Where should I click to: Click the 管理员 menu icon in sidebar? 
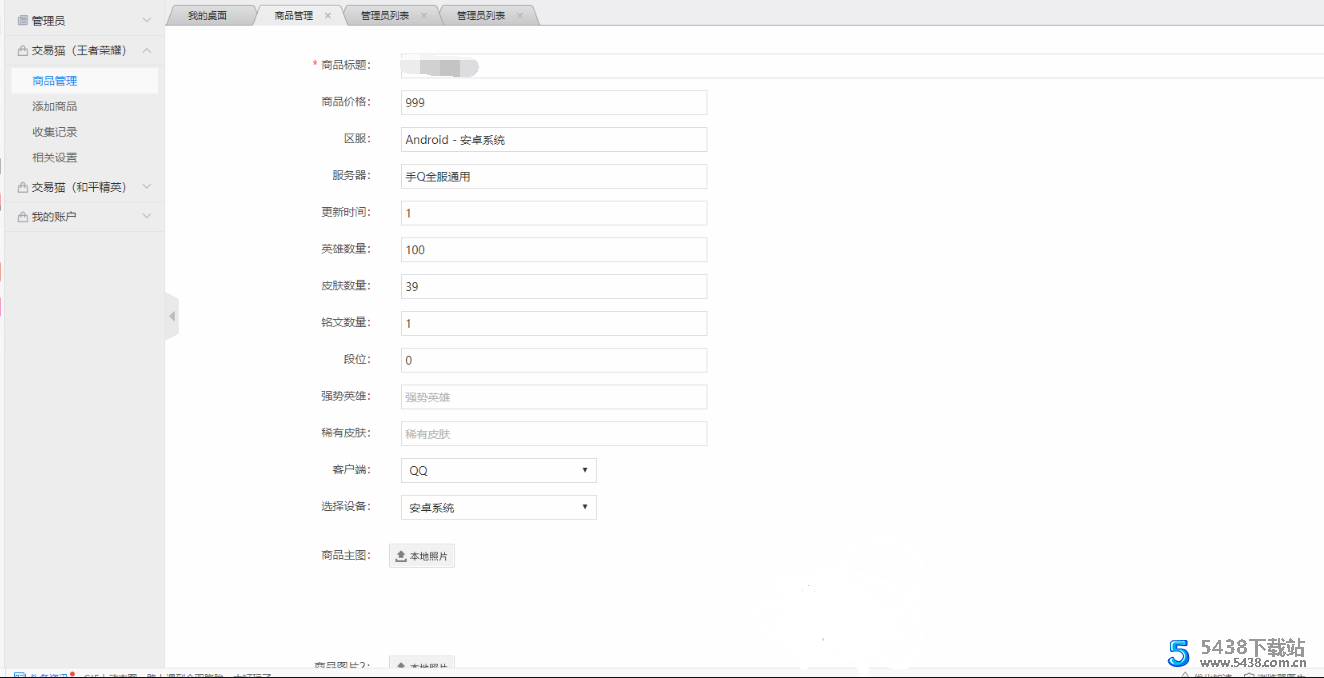[23, 20]
